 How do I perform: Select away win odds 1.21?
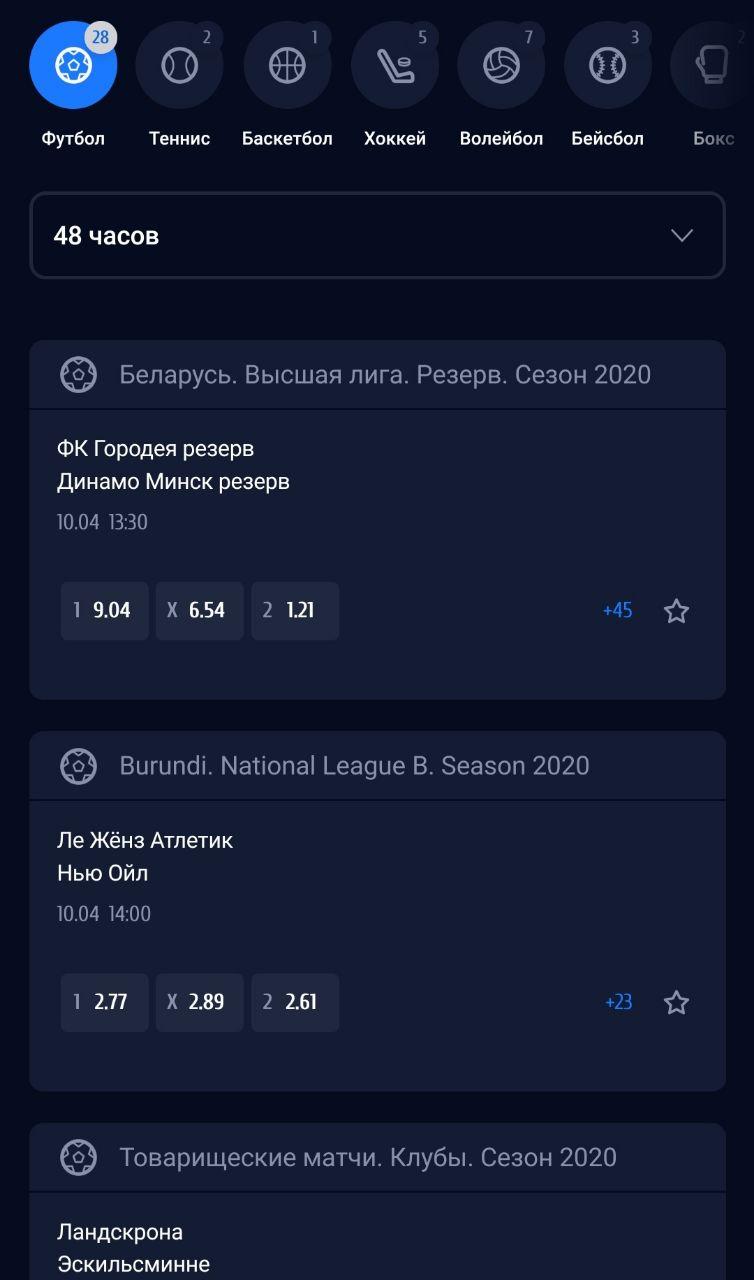[x=295, y=611]
